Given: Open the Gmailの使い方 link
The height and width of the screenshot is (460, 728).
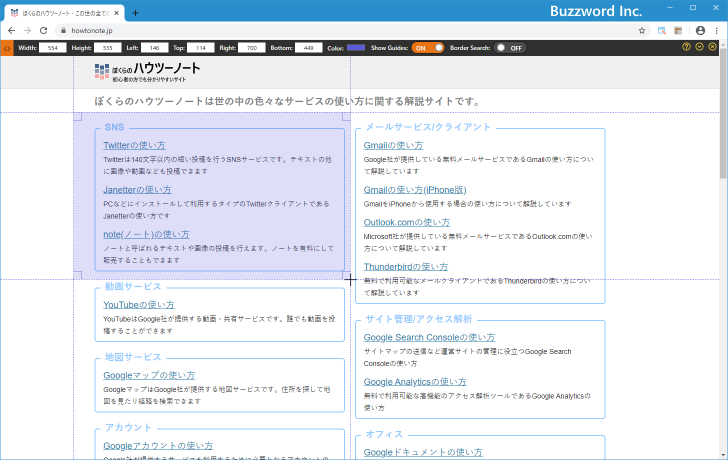Looking at the screenshot, I should click(393, 145).
